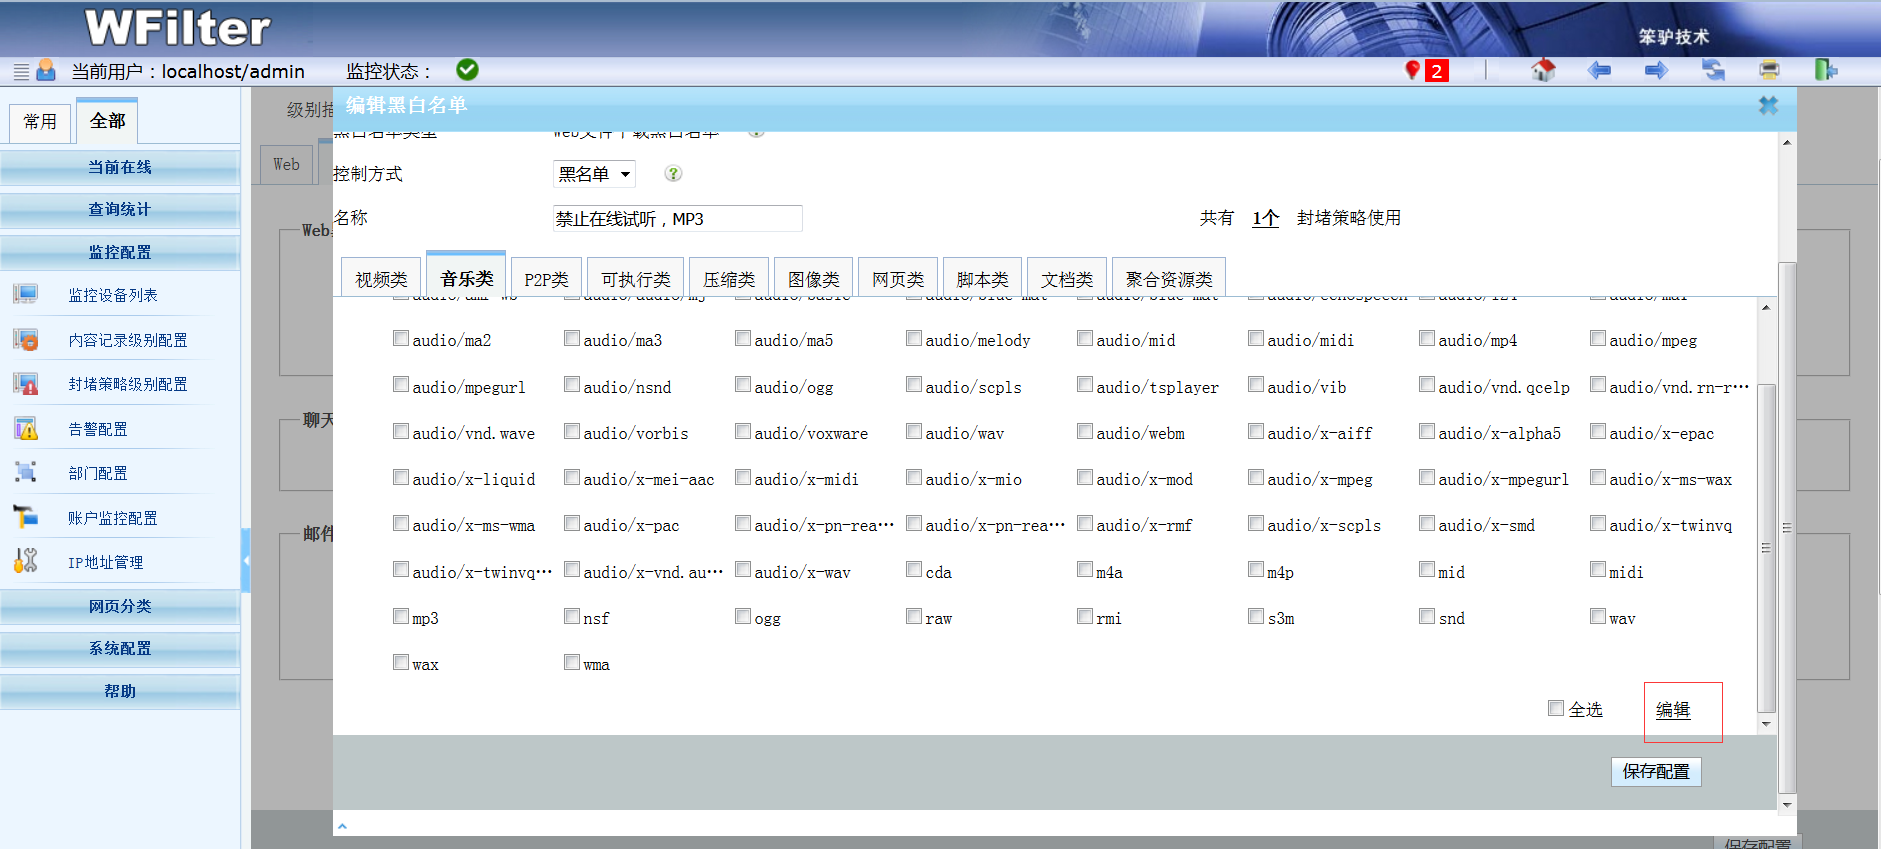This screenshot has width=1881, height=849.
Task: Click the home icon in top toolbar
Action: pyautogui.click(x=1543, y=70)
